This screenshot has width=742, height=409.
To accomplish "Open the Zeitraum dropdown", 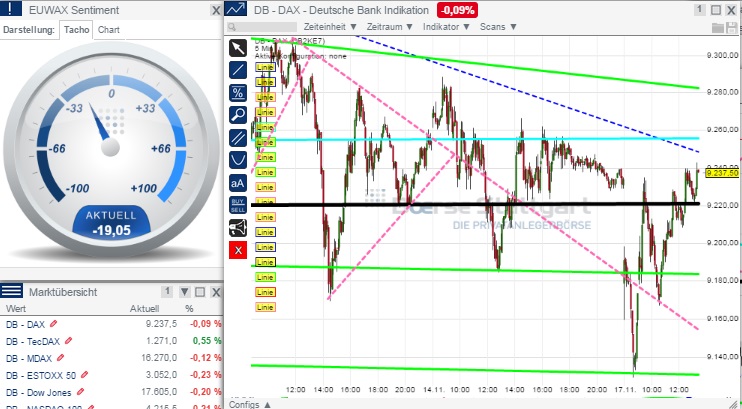I will [389, 27].
